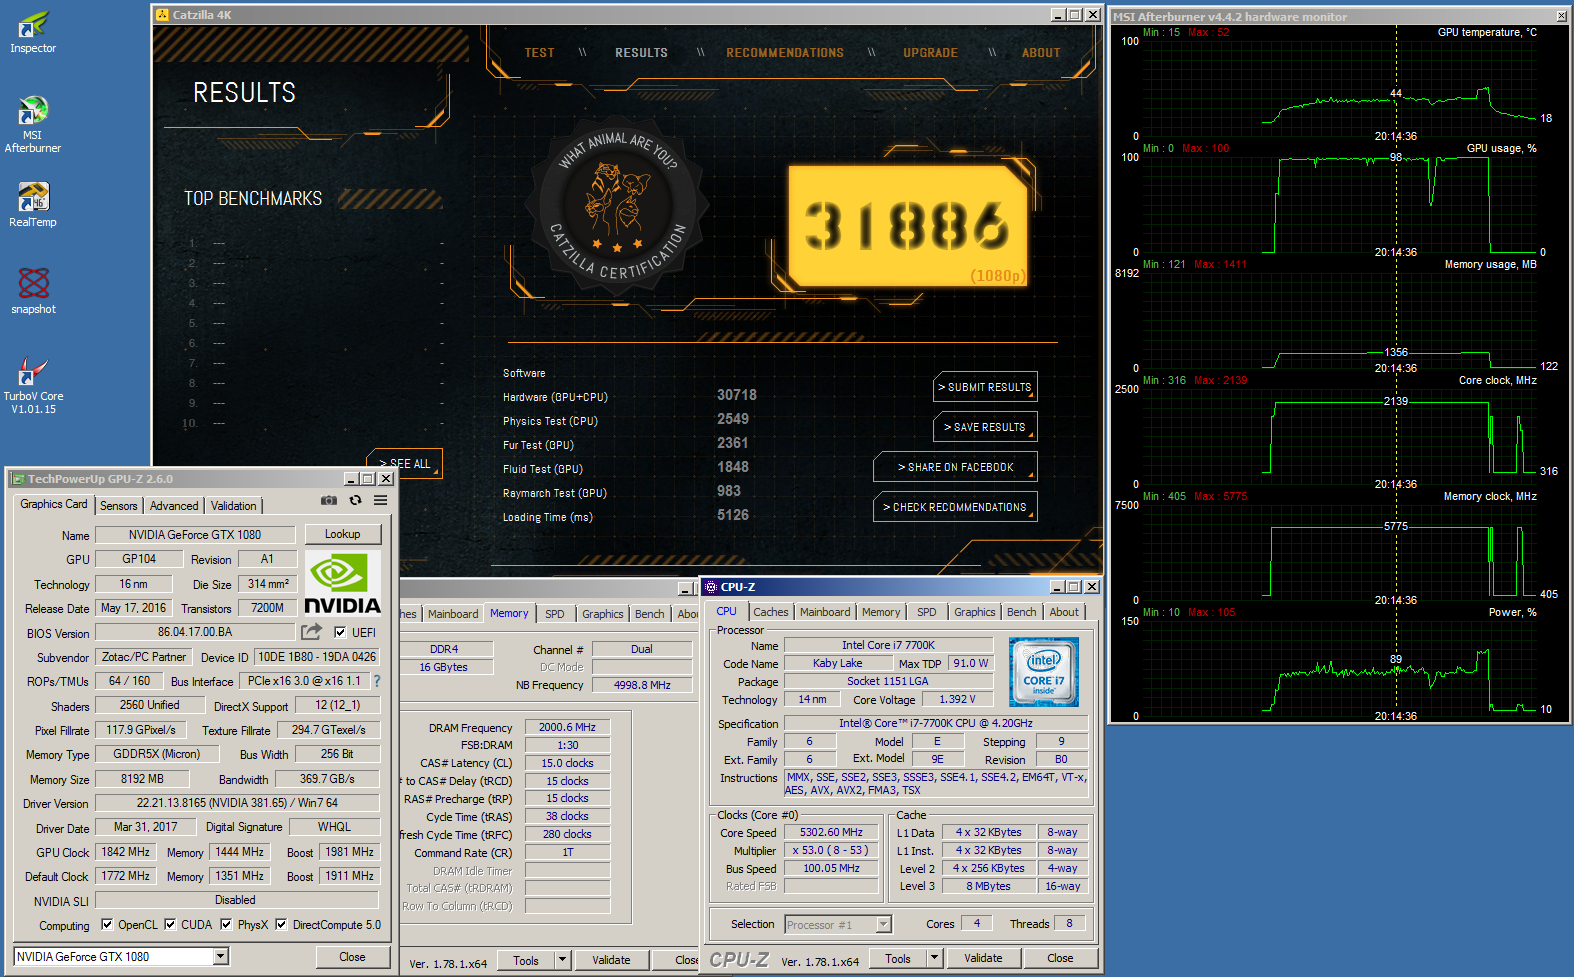Toggle the PhysX checkbox

(x=226, y=925)
